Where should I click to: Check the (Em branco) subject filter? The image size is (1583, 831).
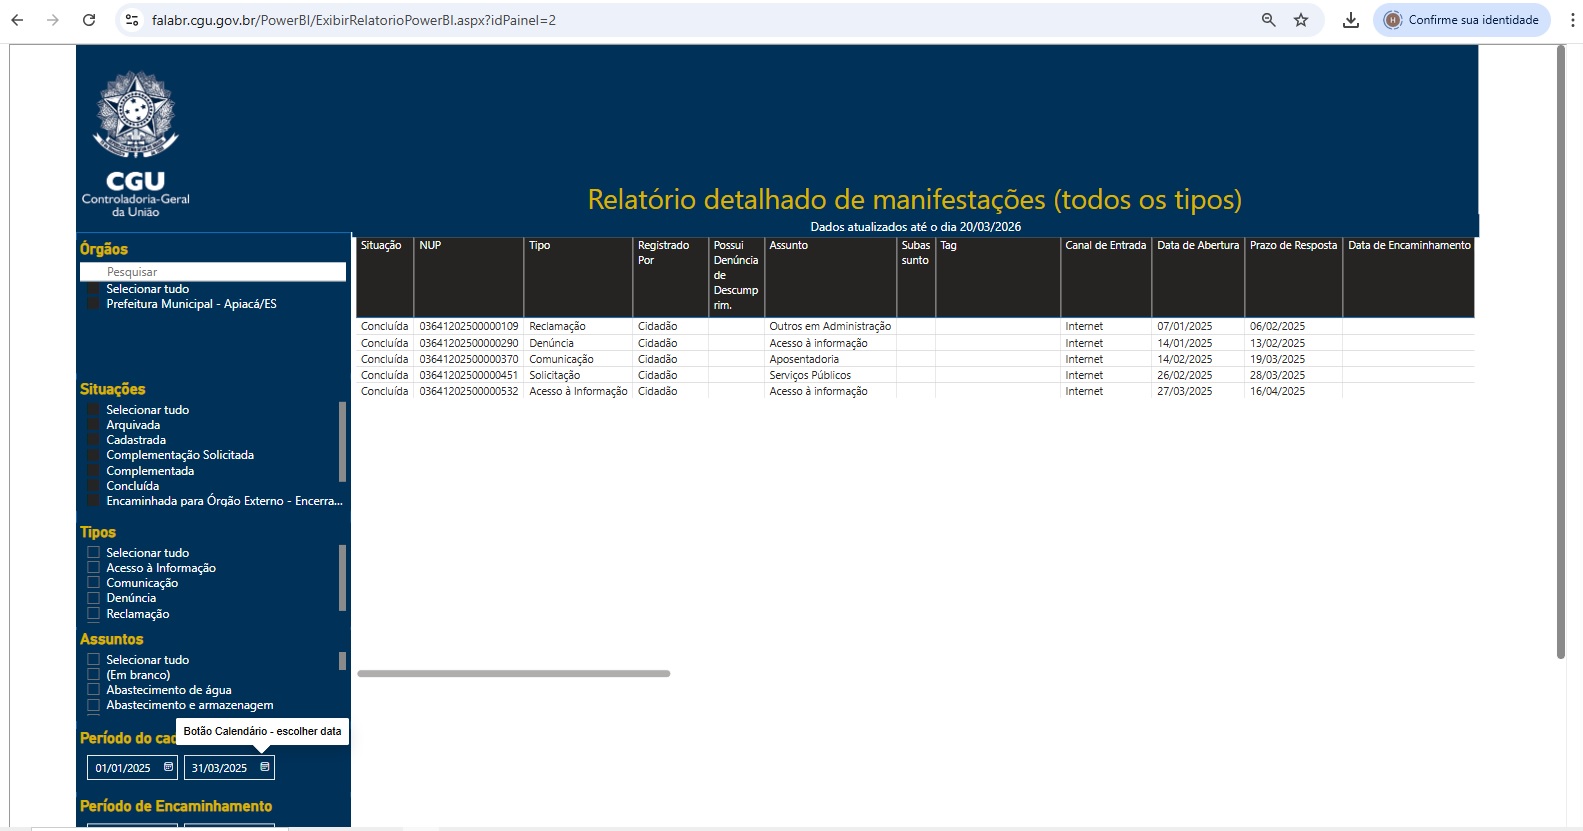pos(94,675)
